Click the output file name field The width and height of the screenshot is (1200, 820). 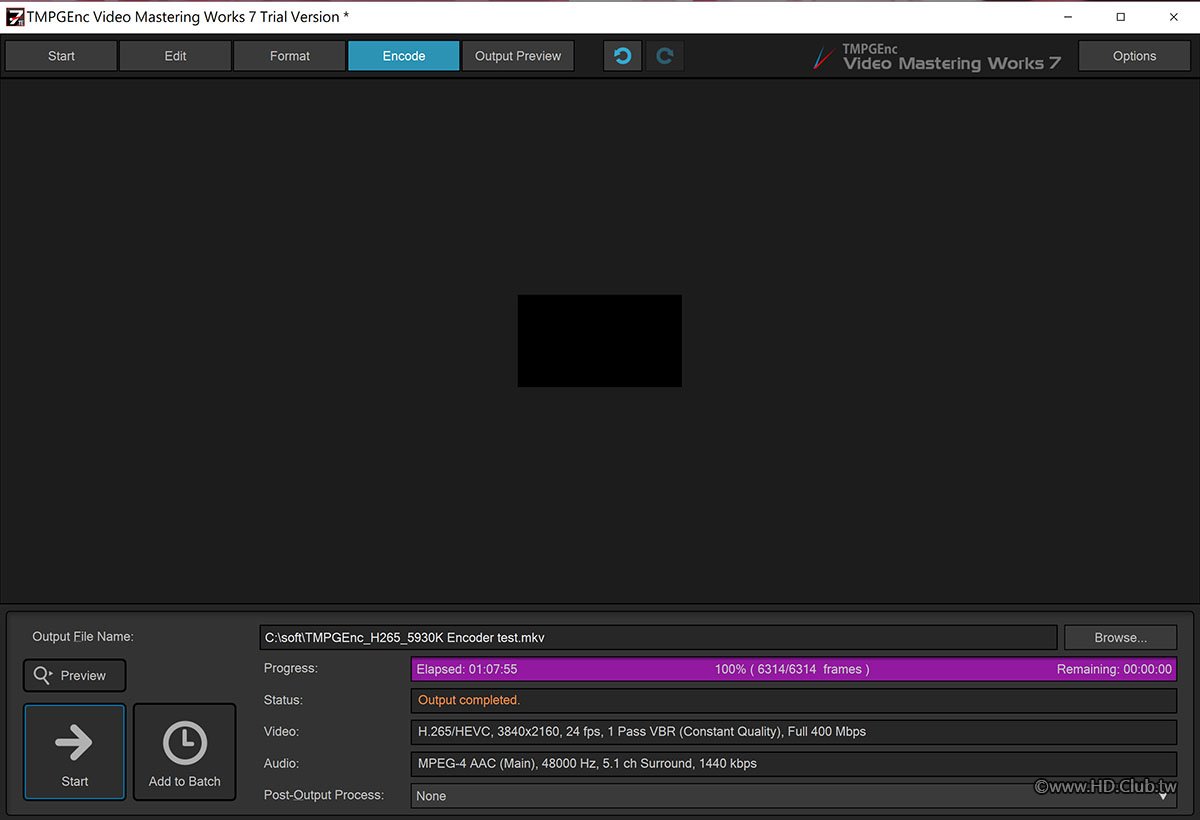(x=658, y=637)
